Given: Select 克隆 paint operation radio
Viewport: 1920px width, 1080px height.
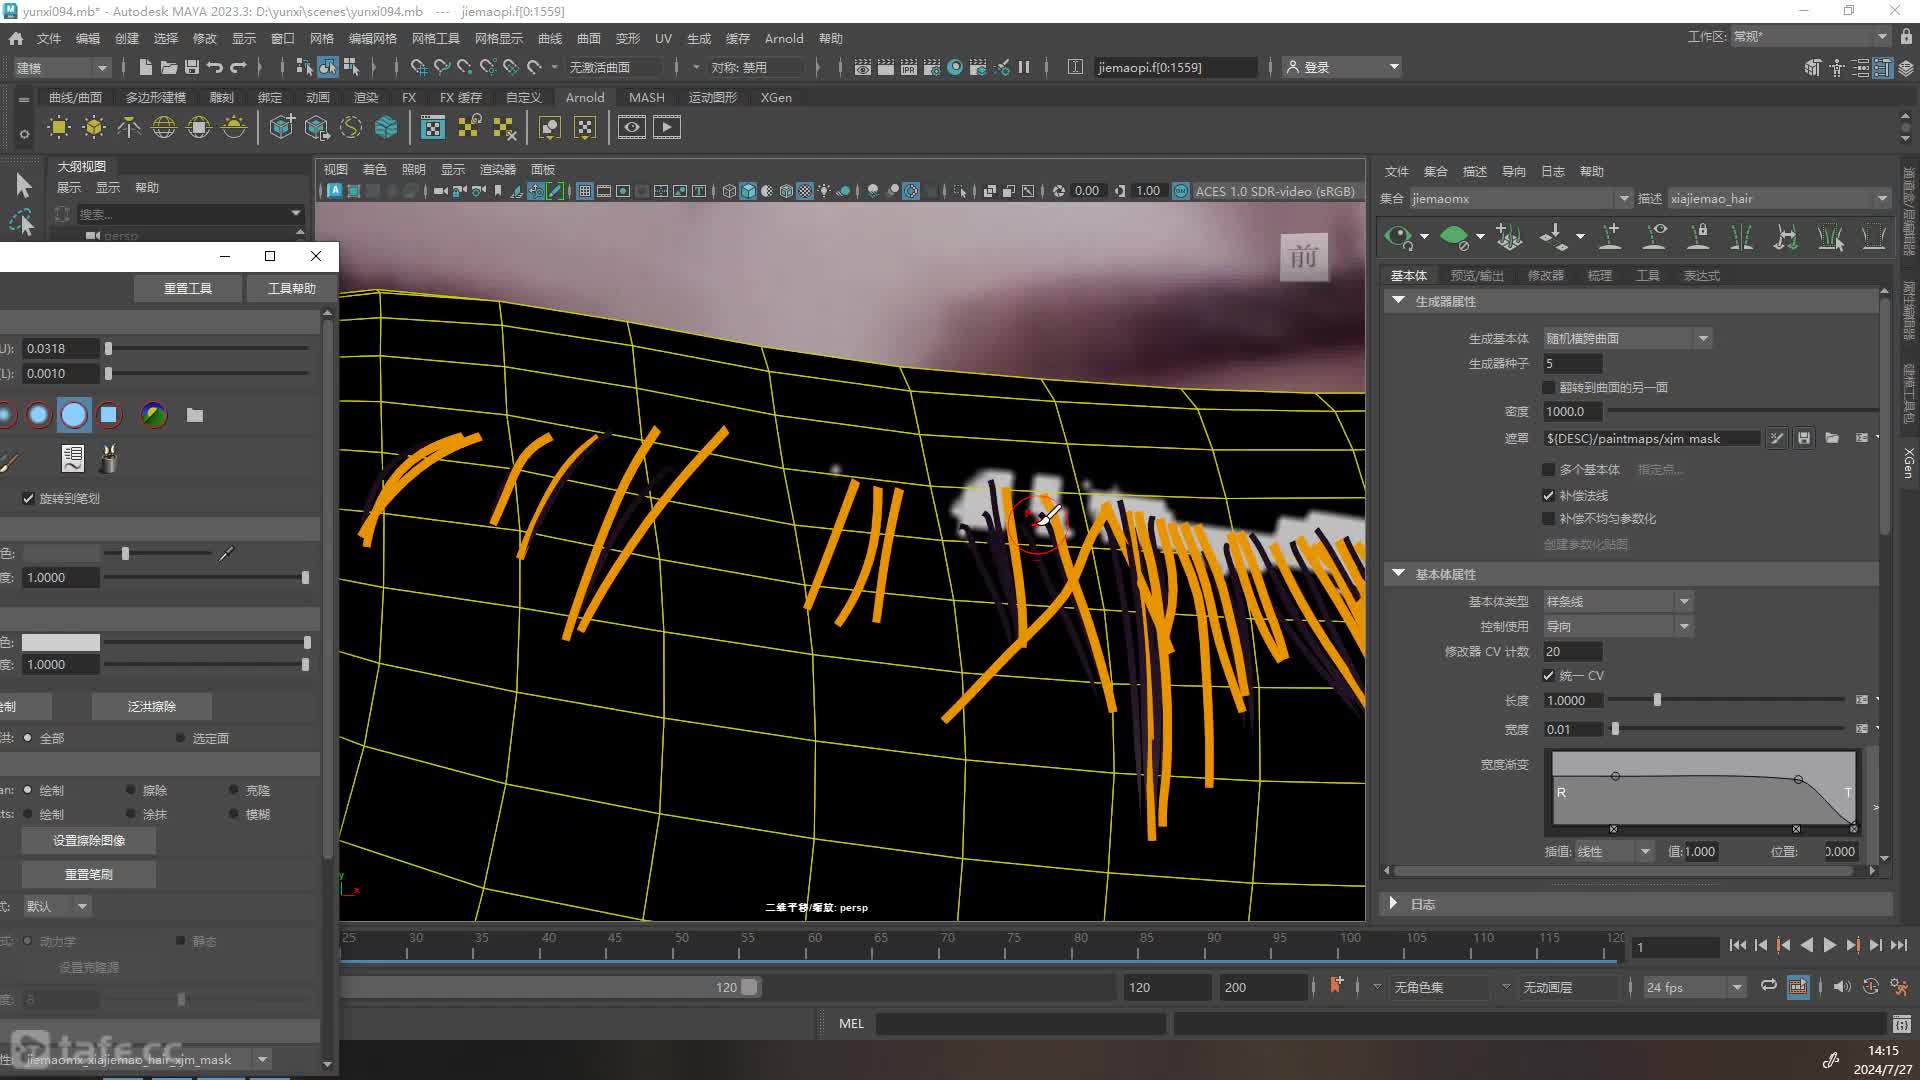Looking at the screenshot, I should coord(234,790).
